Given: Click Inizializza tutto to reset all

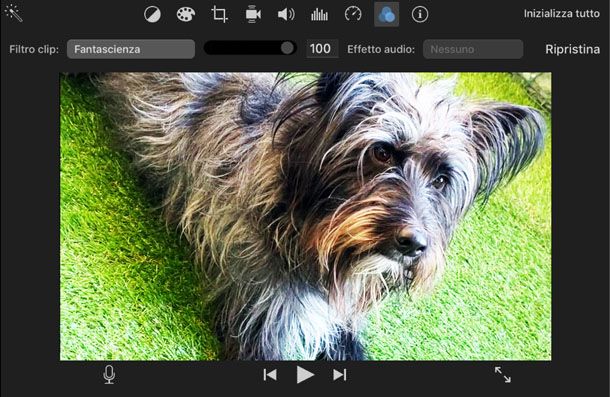Looking at the screenshot, I should tap(561, 14).
